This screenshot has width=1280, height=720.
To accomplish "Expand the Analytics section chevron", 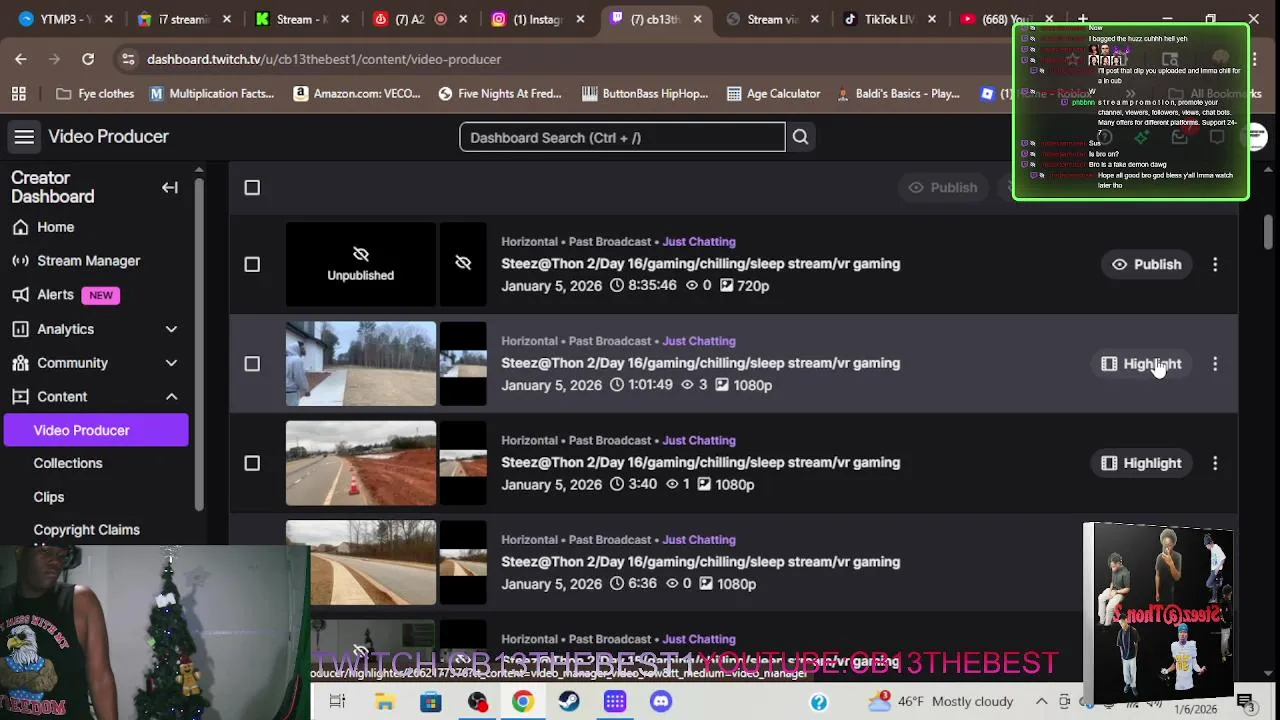I will [x=171, y=329].
